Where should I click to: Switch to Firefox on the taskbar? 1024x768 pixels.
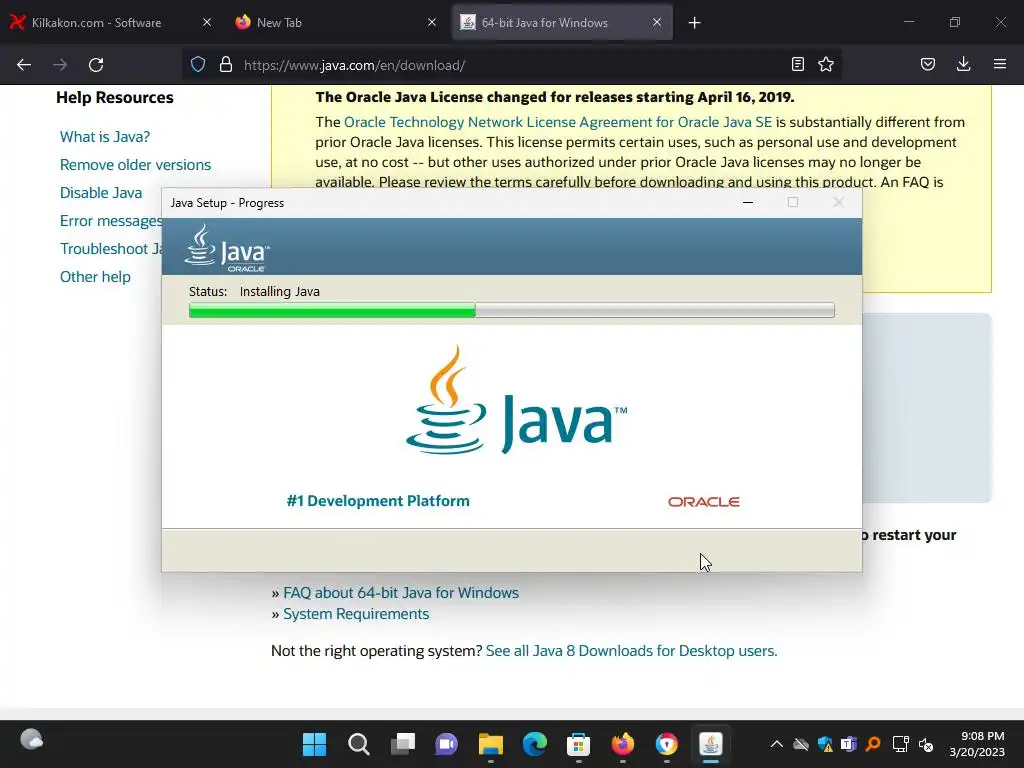pyautogui.click(x=622, y=744)
